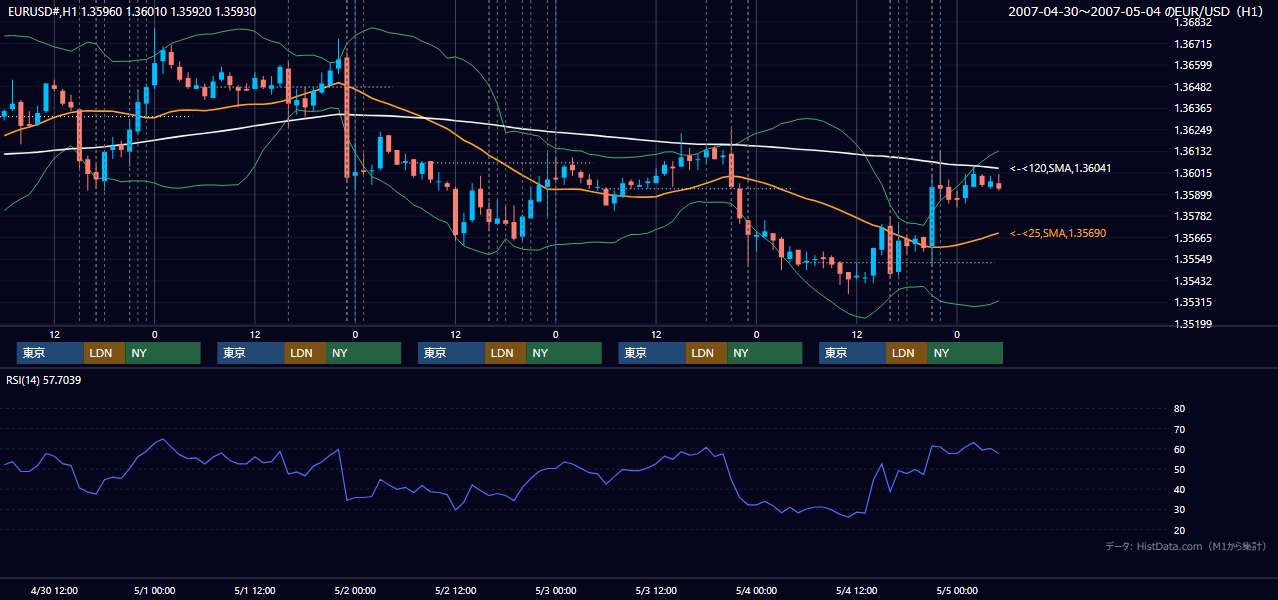
Task: Click the 1.36132 price axis value
Action: point(1193,151)
